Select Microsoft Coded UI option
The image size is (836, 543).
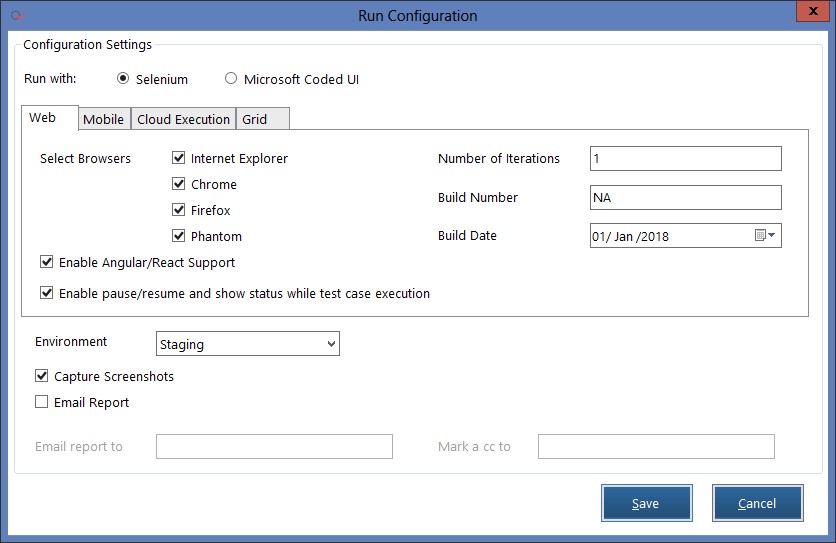pyautogui.click(x=231, y=79)
